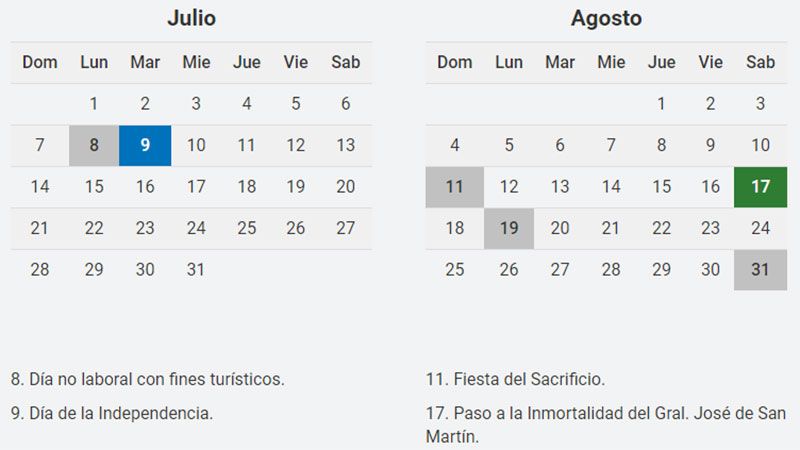Image resolution: width=800 pixels, height=450 pixels.
Task: Click gray-shaded 11 in Agosto calendar
Action: coord(455,187)
